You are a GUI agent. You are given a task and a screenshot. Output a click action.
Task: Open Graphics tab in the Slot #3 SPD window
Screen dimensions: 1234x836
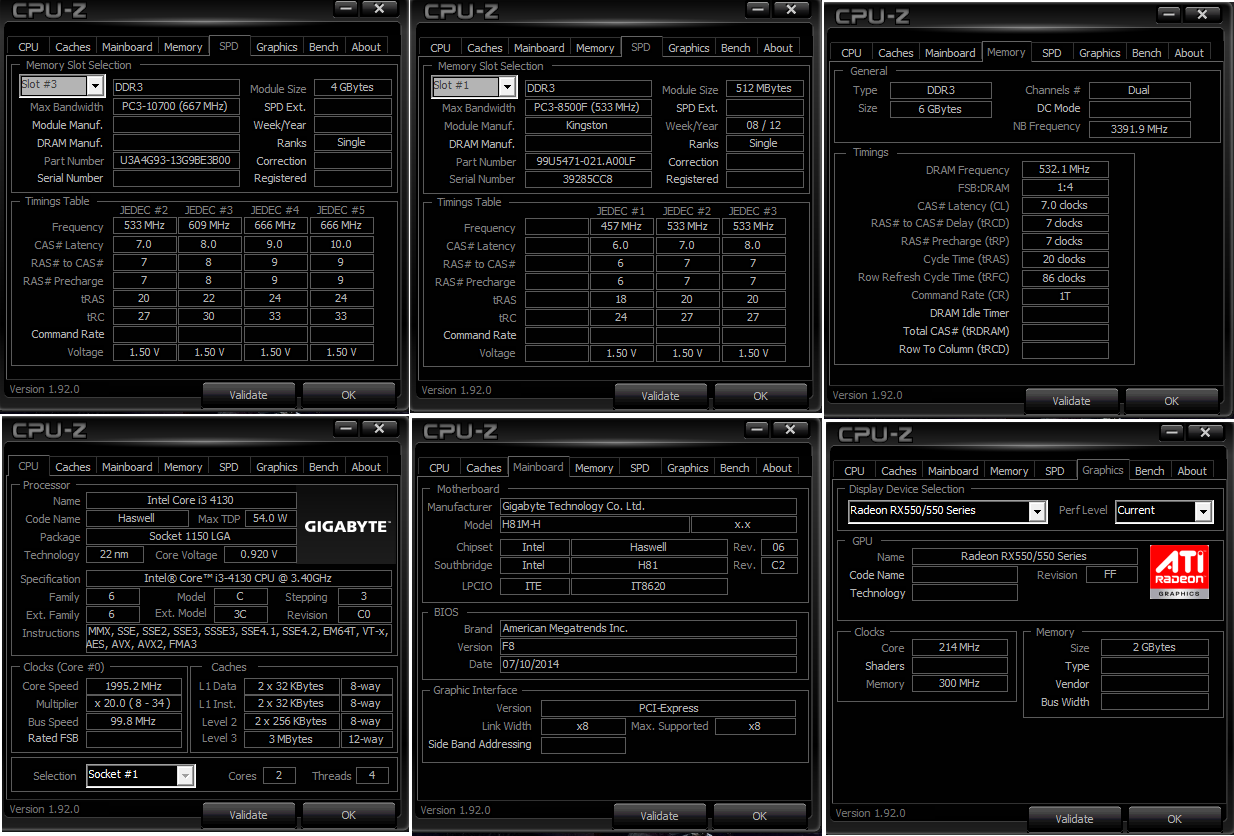[x=277, y=47]
